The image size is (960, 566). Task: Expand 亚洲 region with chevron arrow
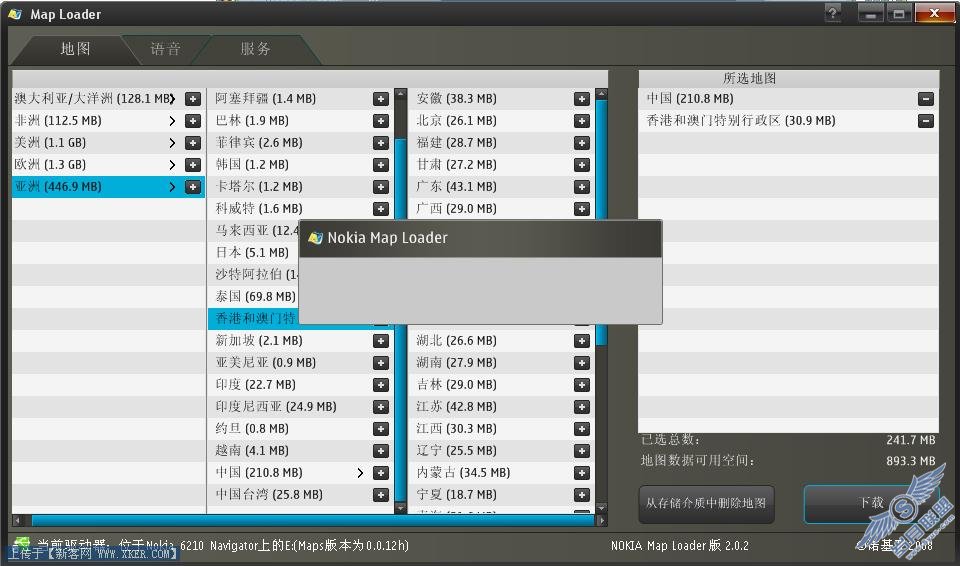pyautogui.click(x=172, y=187)
